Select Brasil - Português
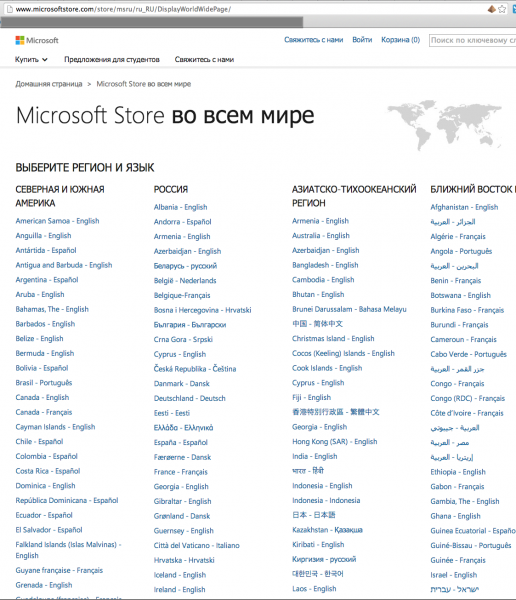Screen dimensions: 516x600 (44, 383)
